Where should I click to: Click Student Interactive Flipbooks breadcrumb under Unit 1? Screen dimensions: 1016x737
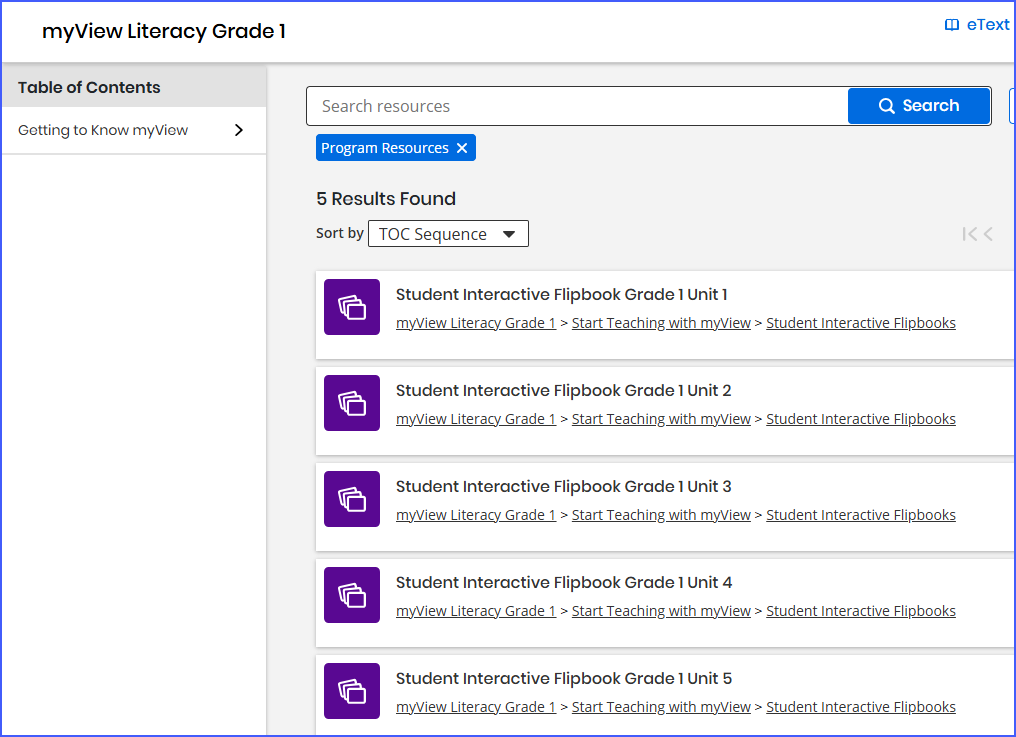point(861,323)
